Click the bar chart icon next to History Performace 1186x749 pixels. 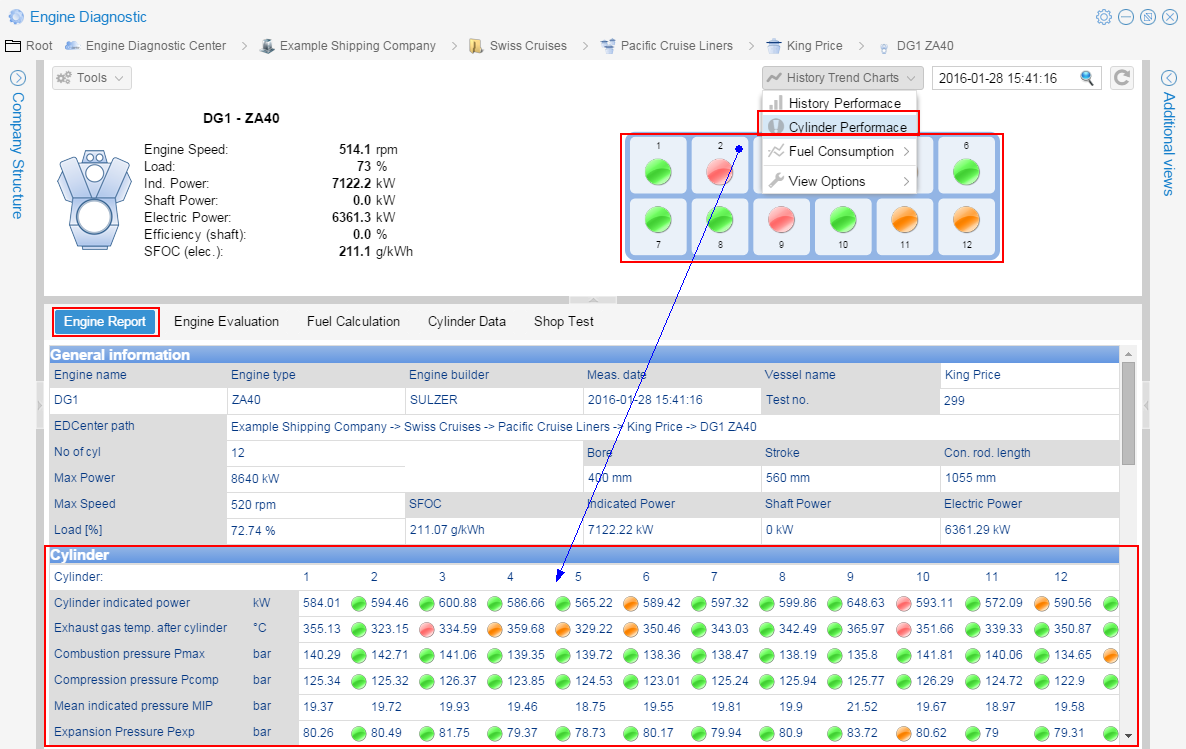[x=776, y=103]
